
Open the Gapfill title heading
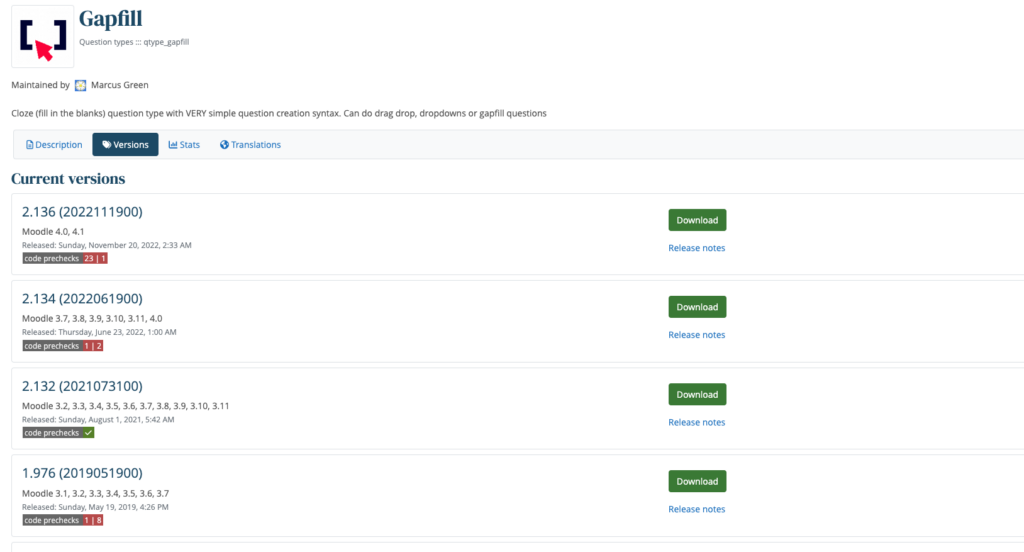click(x=110, y=19)
